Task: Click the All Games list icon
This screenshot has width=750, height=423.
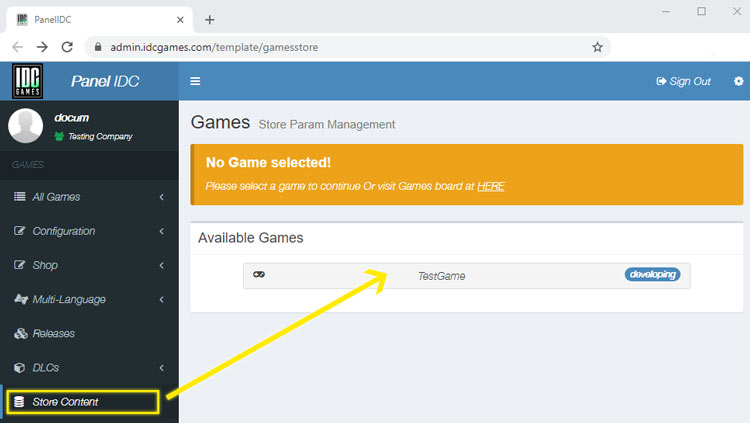Action: 20,197
